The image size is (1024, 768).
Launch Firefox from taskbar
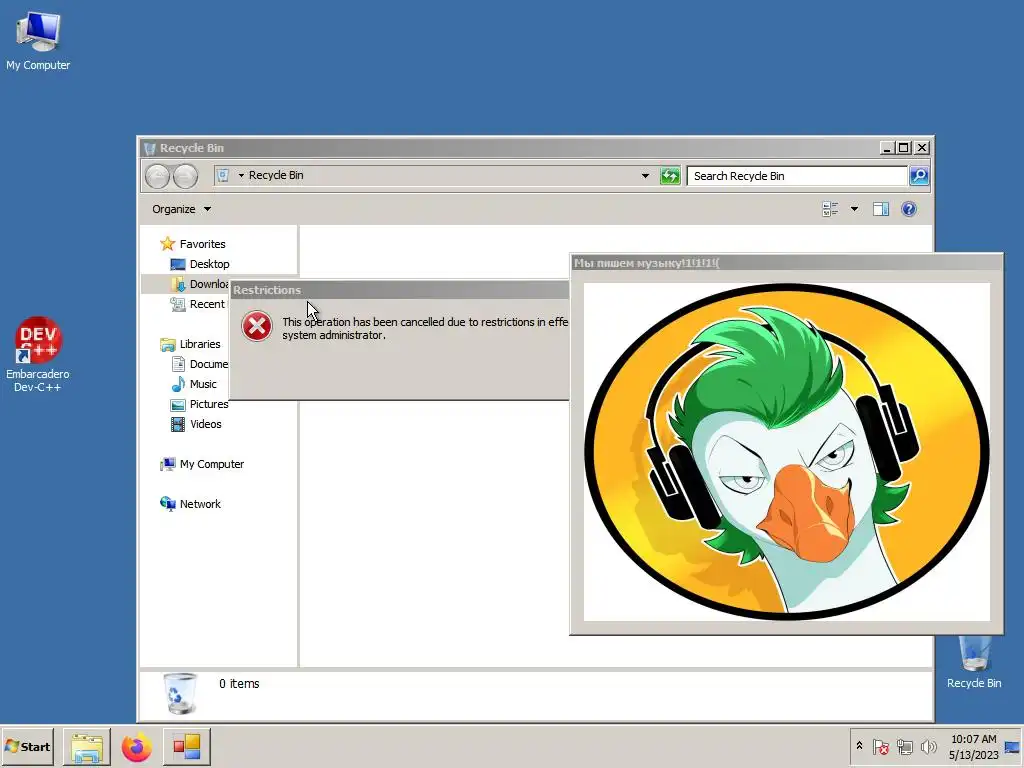click(136, 746)
